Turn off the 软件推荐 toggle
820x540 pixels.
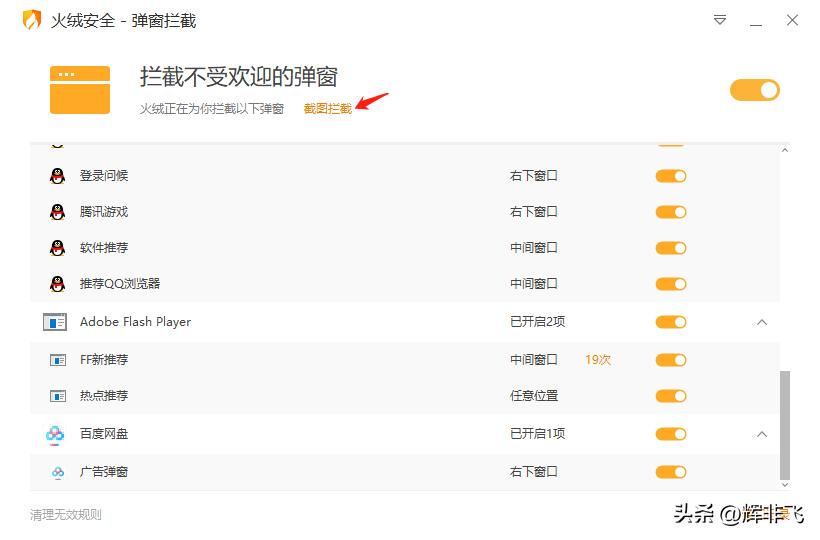click(x=671, y=248)
